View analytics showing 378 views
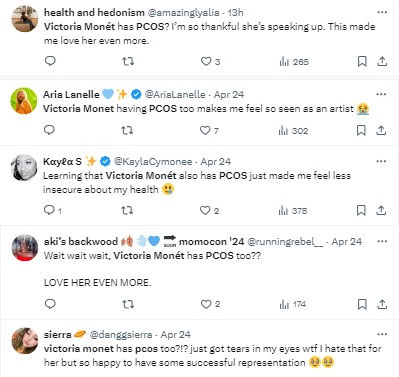399x377 pixels. 293,211
